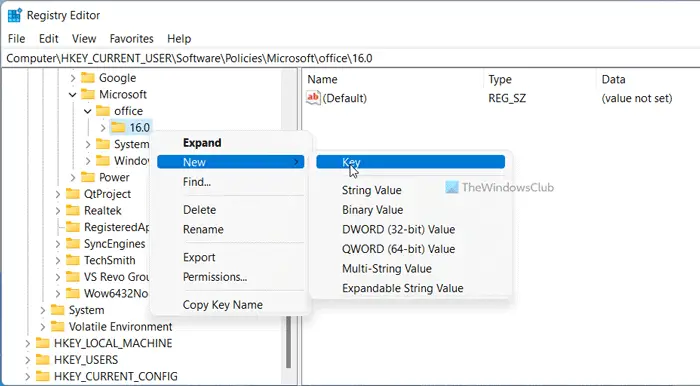Open the View menu

click(84, 39)
